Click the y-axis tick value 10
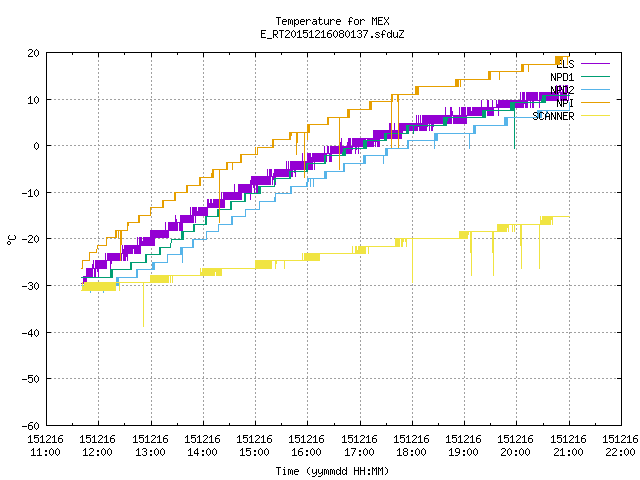 (33, 100)
